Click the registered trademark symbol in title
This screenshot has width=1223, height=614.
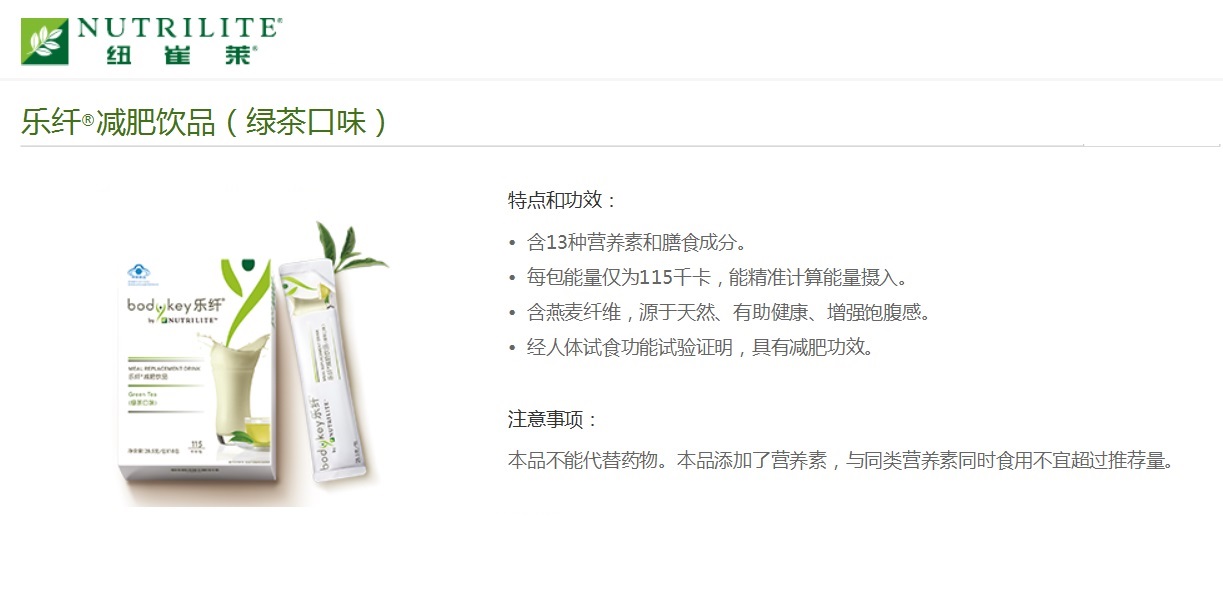click(x=88, y=120)
